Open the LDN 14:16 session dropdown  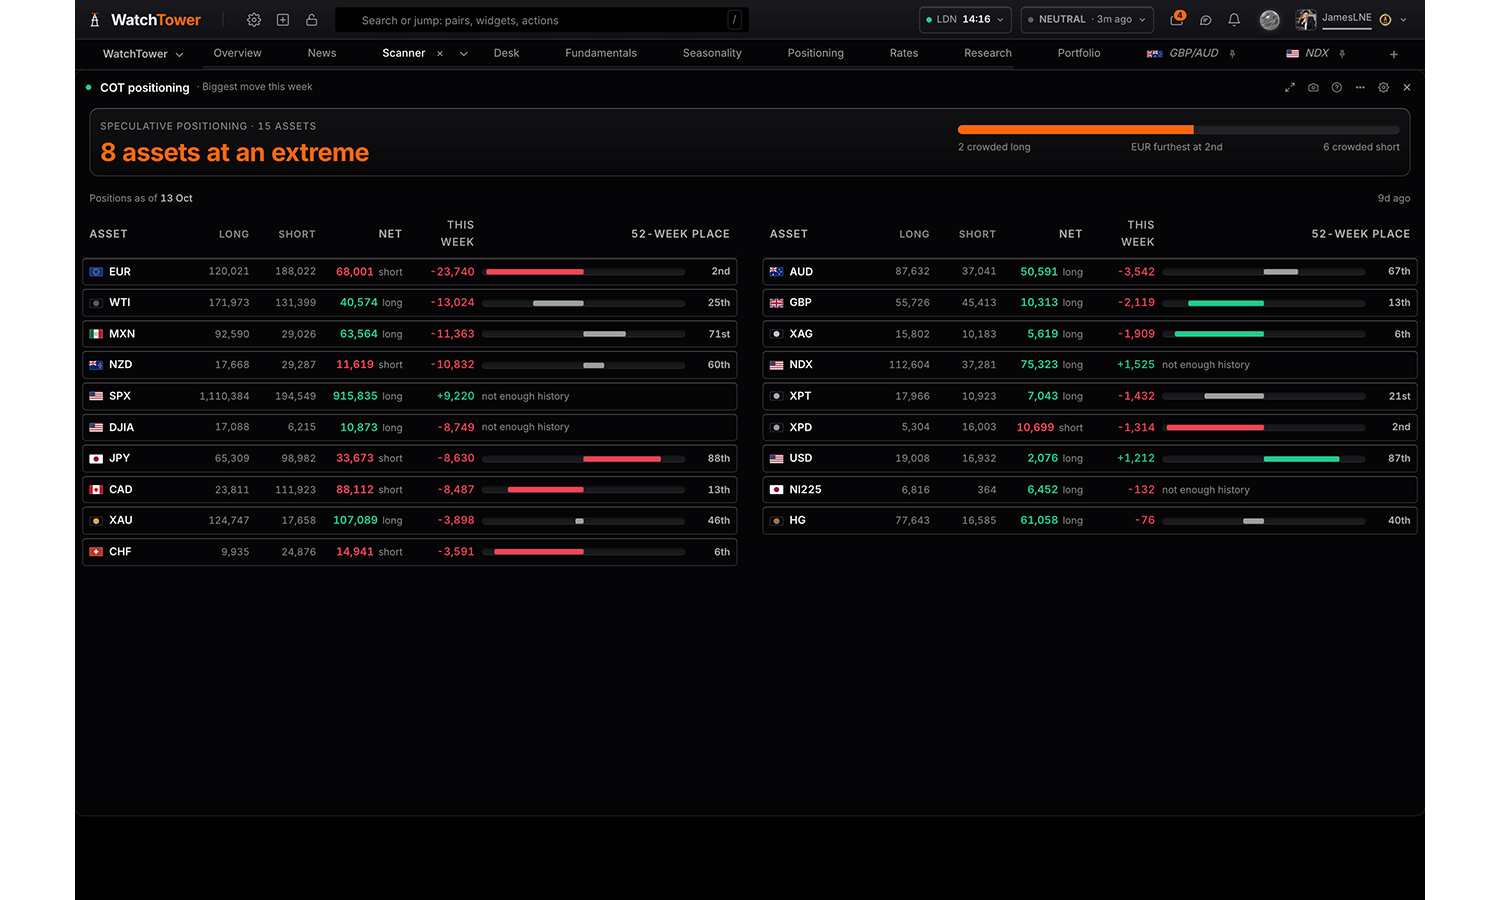pos(965,20)
